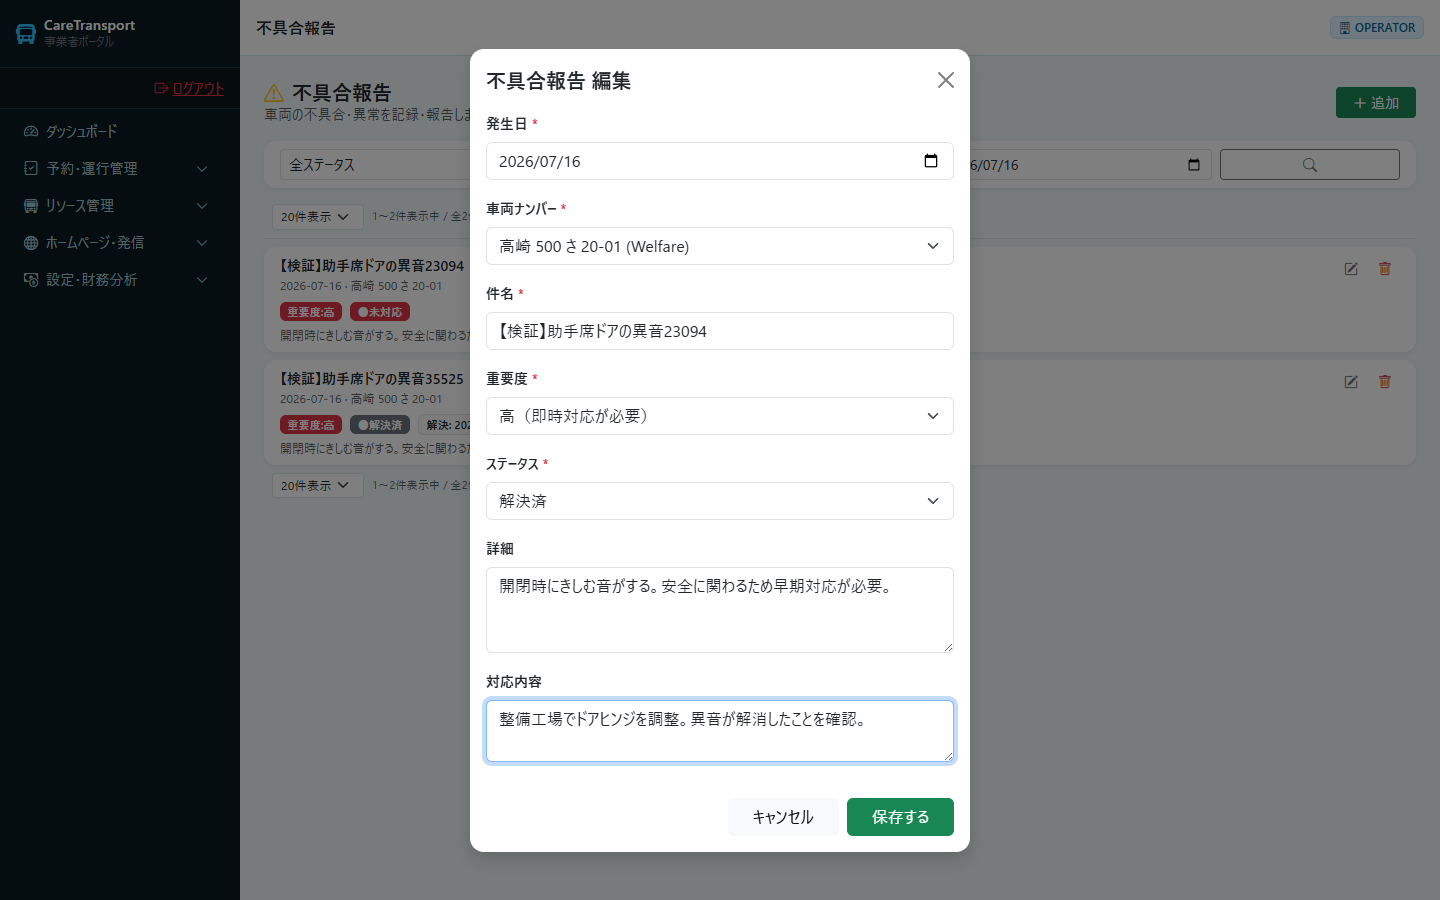Click the chevron beside ホームページ・発信
Screen dimensions: 1440x900
202,243
